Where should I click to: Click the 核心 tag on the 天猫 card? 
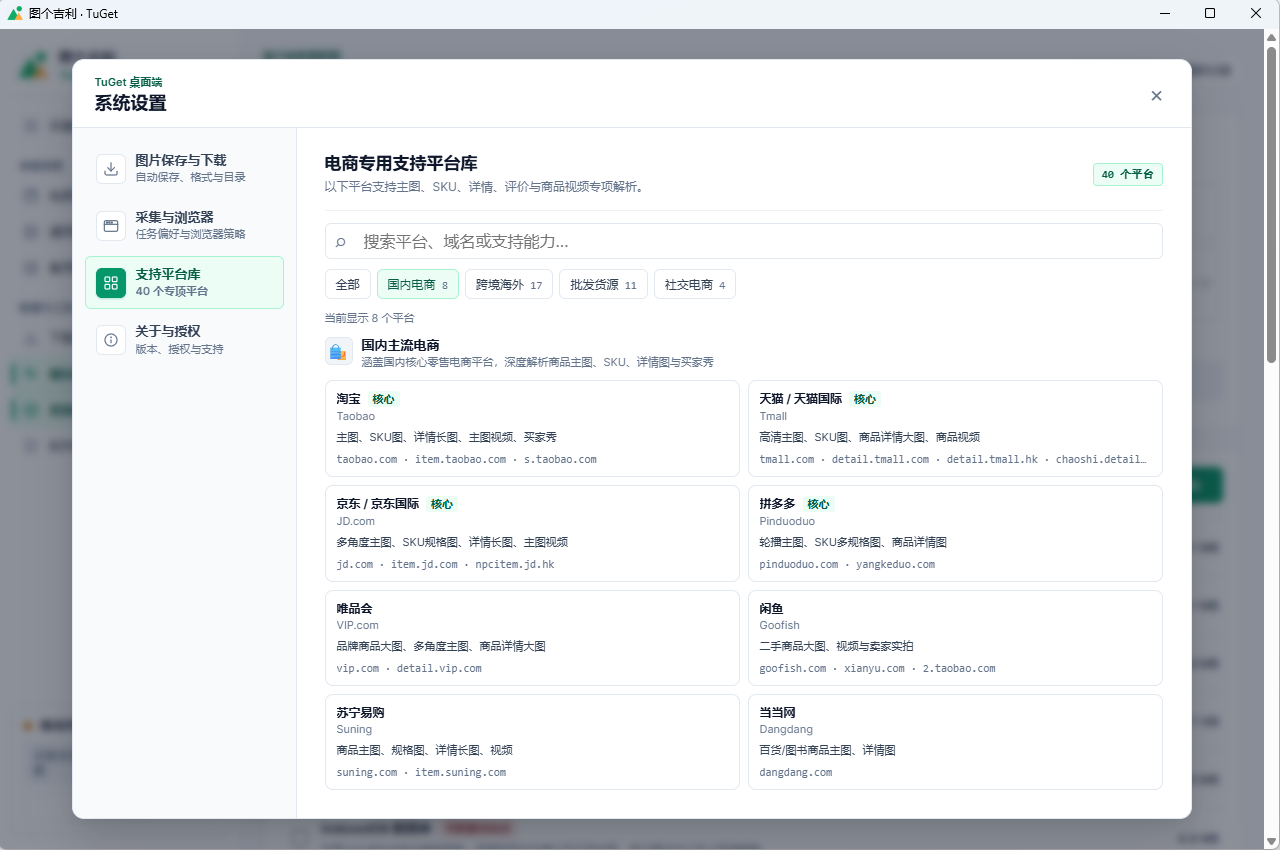[x=865, y=399]
